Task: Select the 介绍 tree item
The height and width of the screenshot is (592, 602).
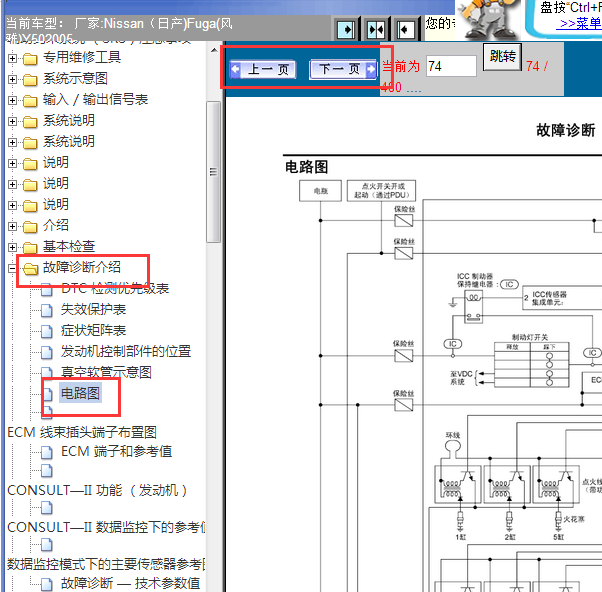Action: click(x=56, y=225)
